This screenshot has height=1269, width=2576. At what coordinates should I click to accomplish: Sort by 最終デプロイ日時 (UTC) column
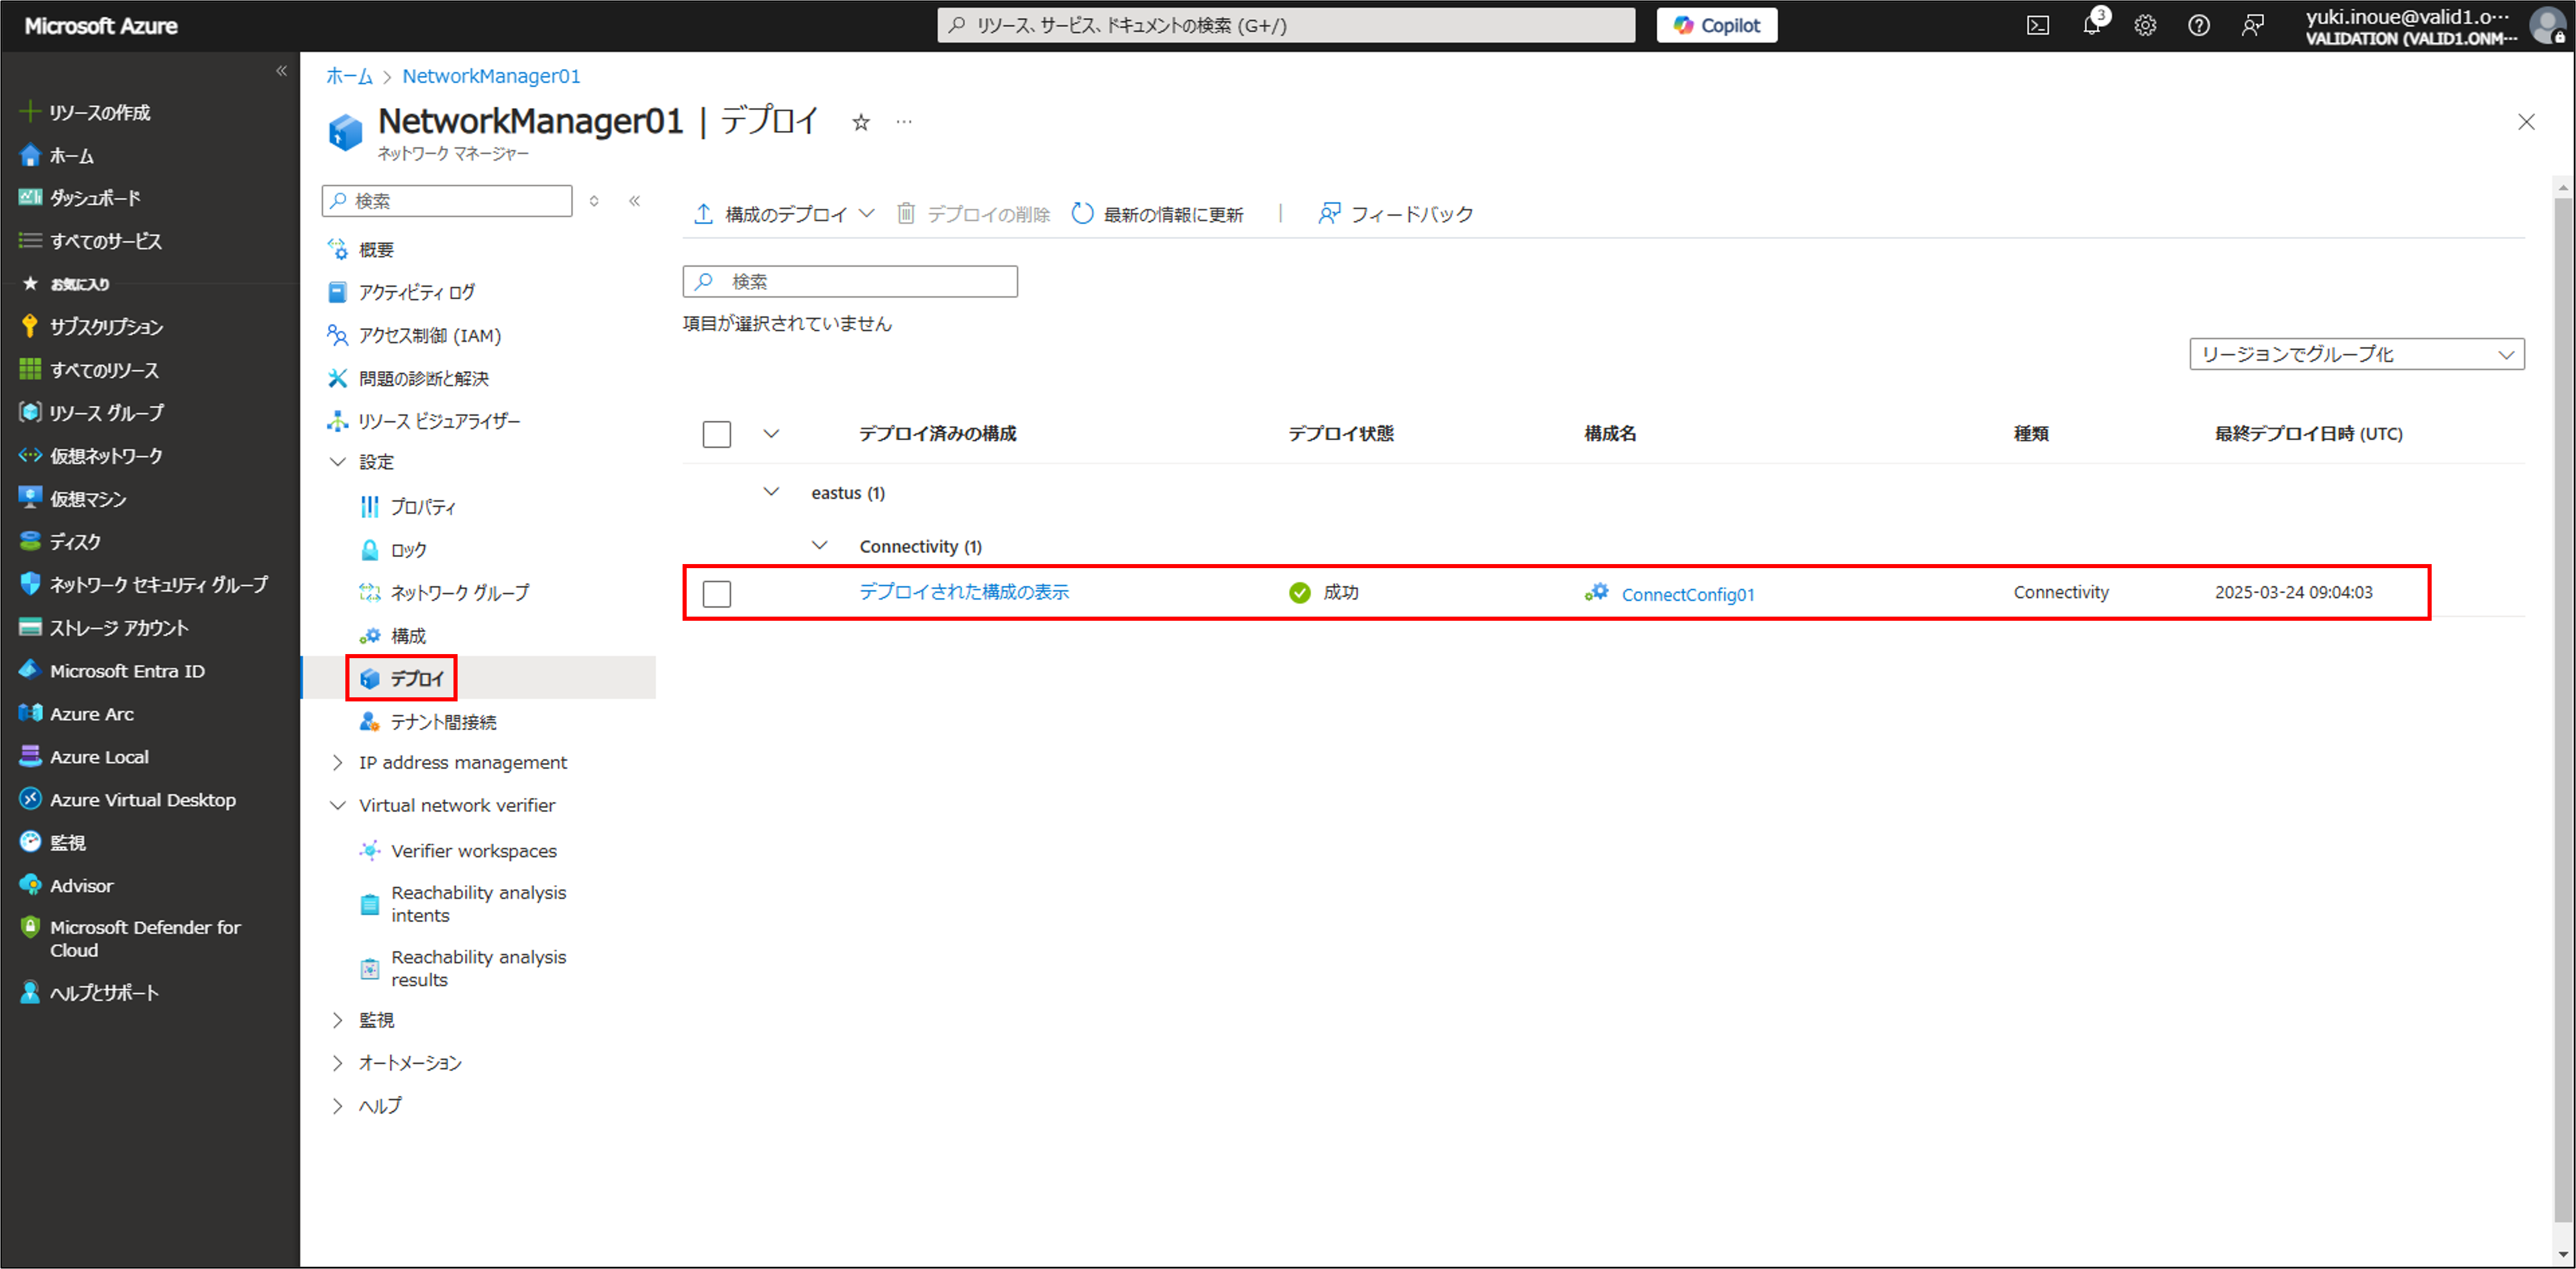[x=2308, y=434]
